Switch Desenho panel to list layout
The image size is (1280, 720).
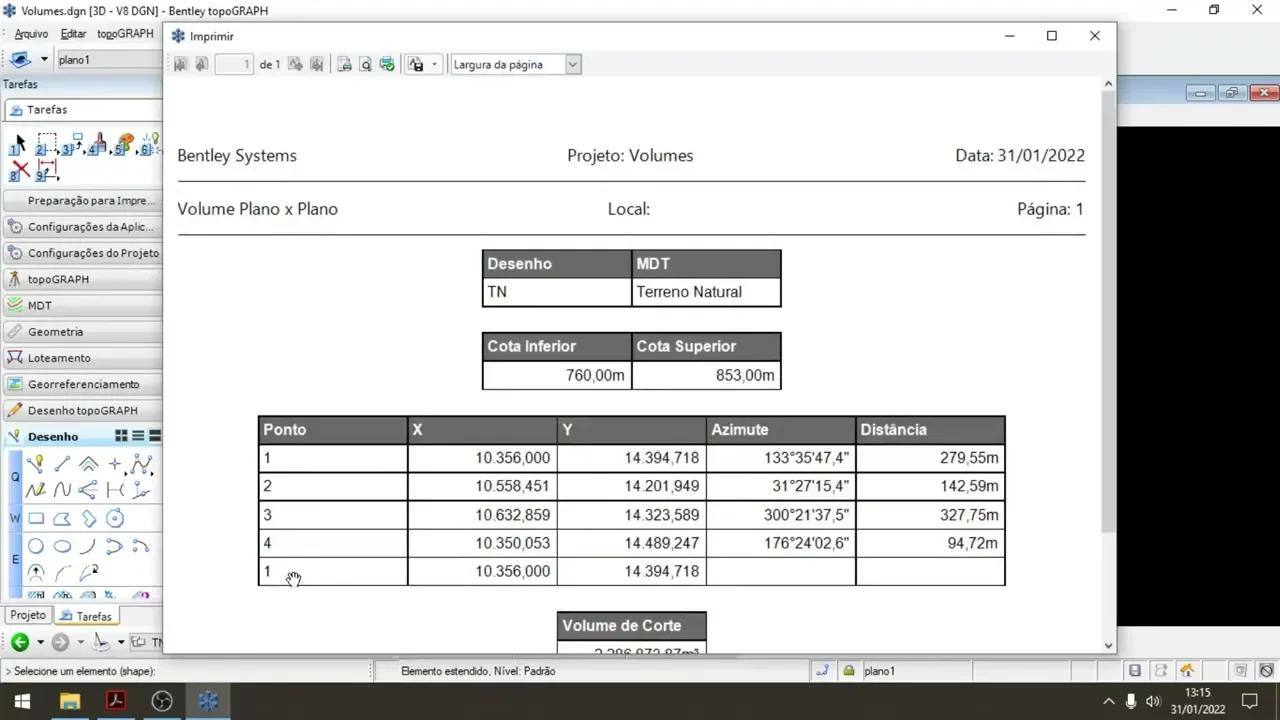(x=138, y=436)
